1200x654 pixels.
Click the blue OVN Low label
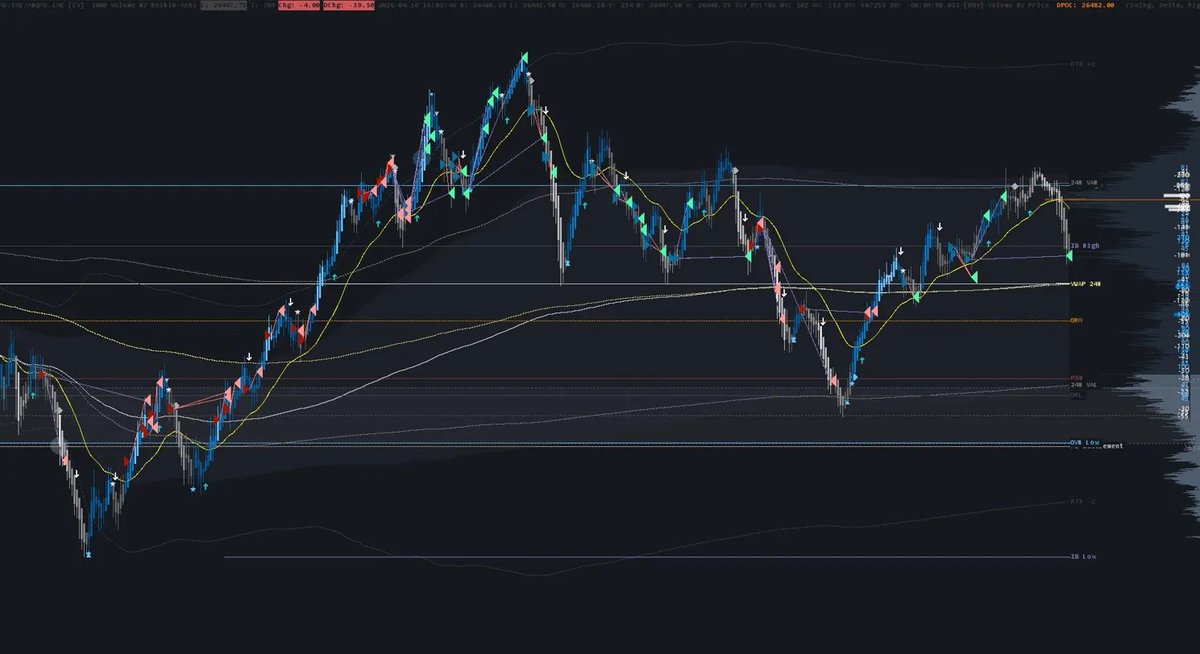coord(1084,442)
